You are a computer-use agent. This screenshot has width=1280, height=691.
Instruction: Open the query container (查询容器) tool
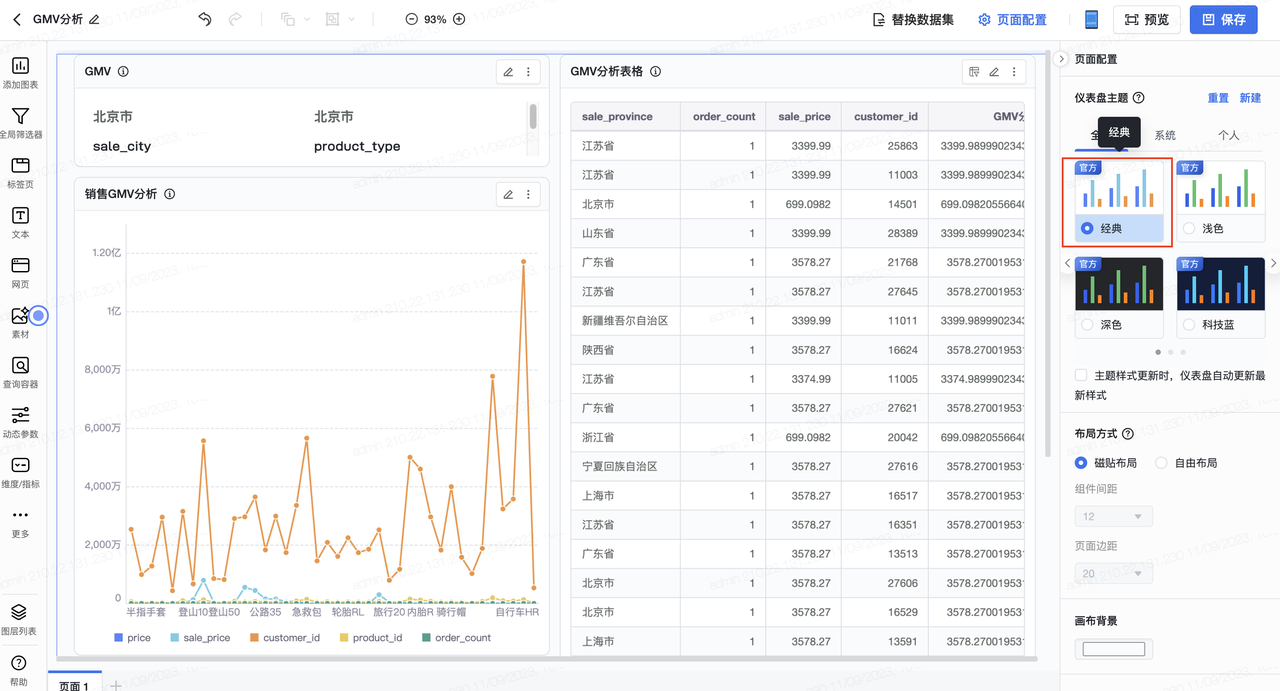pyautogui.click(x=20, y=367)
